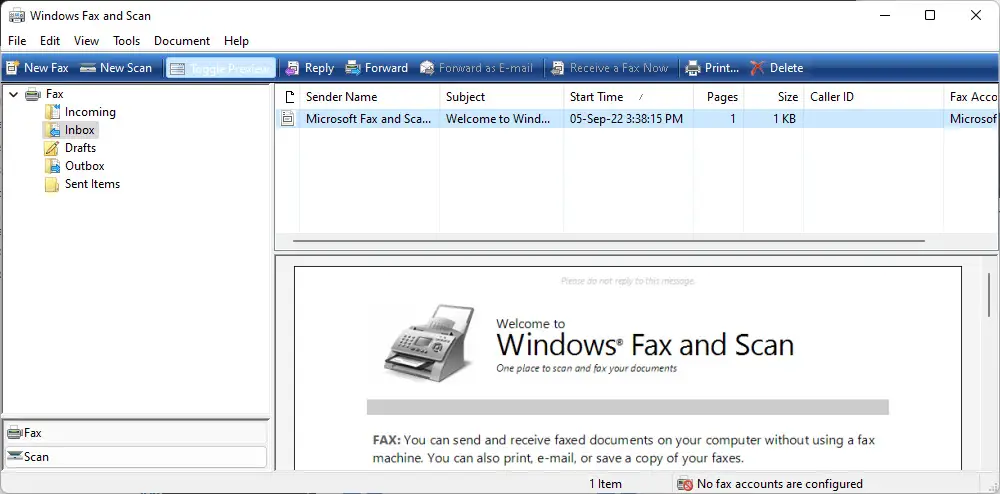This screenshot has width=1000, height=494.
Task: Open the Document menu
Action: pos(182,41)
